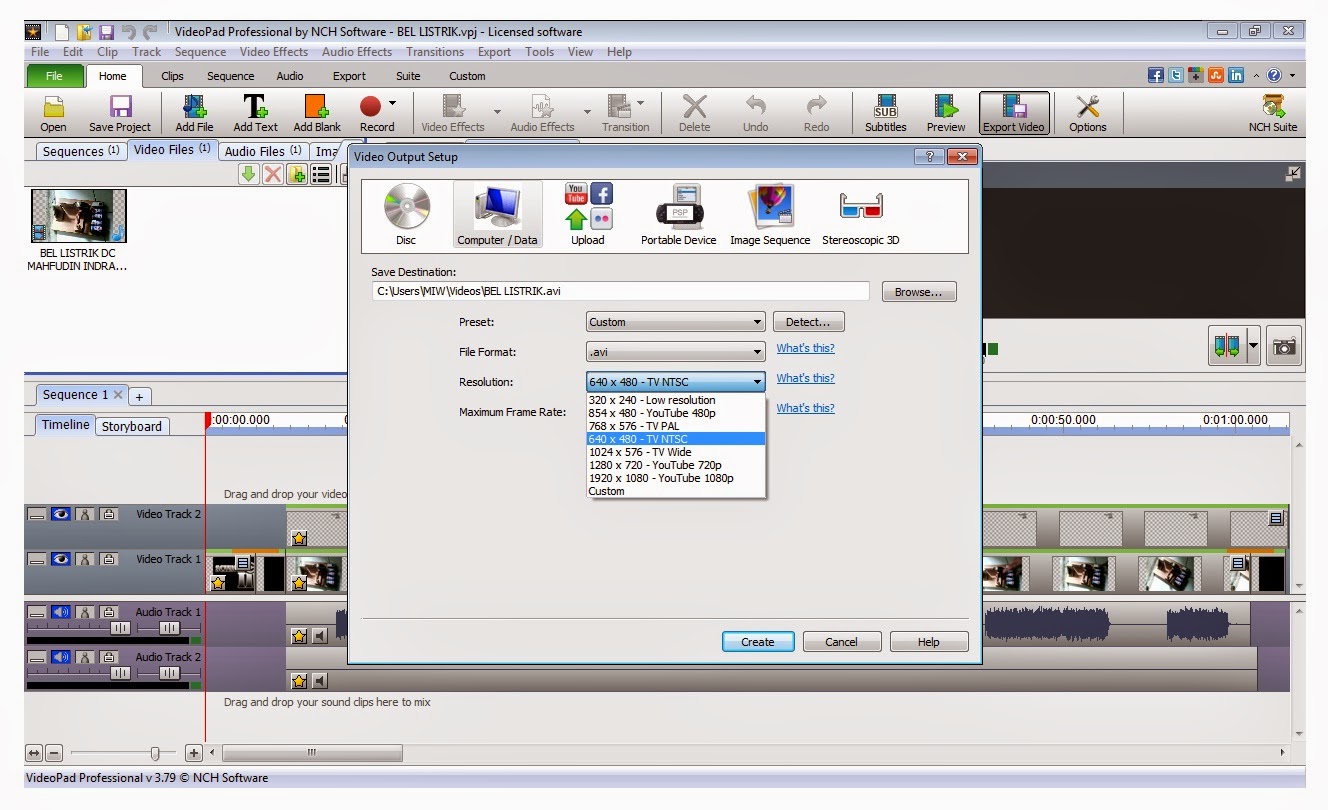The width and height of the screenshot is (1328, 810).
Task: Open the Record dropdown arrow
Action: [393, 103]
